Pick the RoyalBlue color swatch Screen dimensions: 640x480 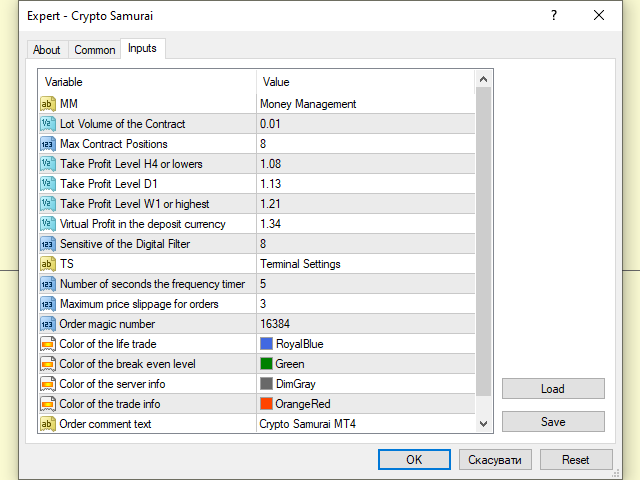[x=267, y=344]
